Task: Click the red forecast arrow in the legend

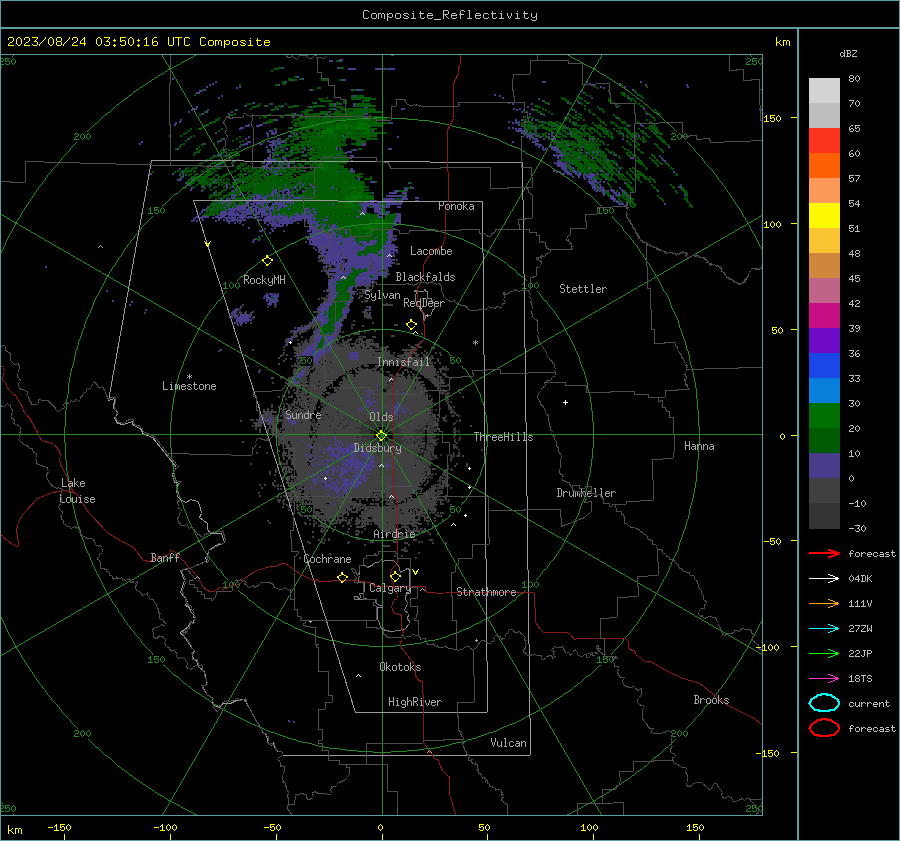Action: tap(824, 553)
